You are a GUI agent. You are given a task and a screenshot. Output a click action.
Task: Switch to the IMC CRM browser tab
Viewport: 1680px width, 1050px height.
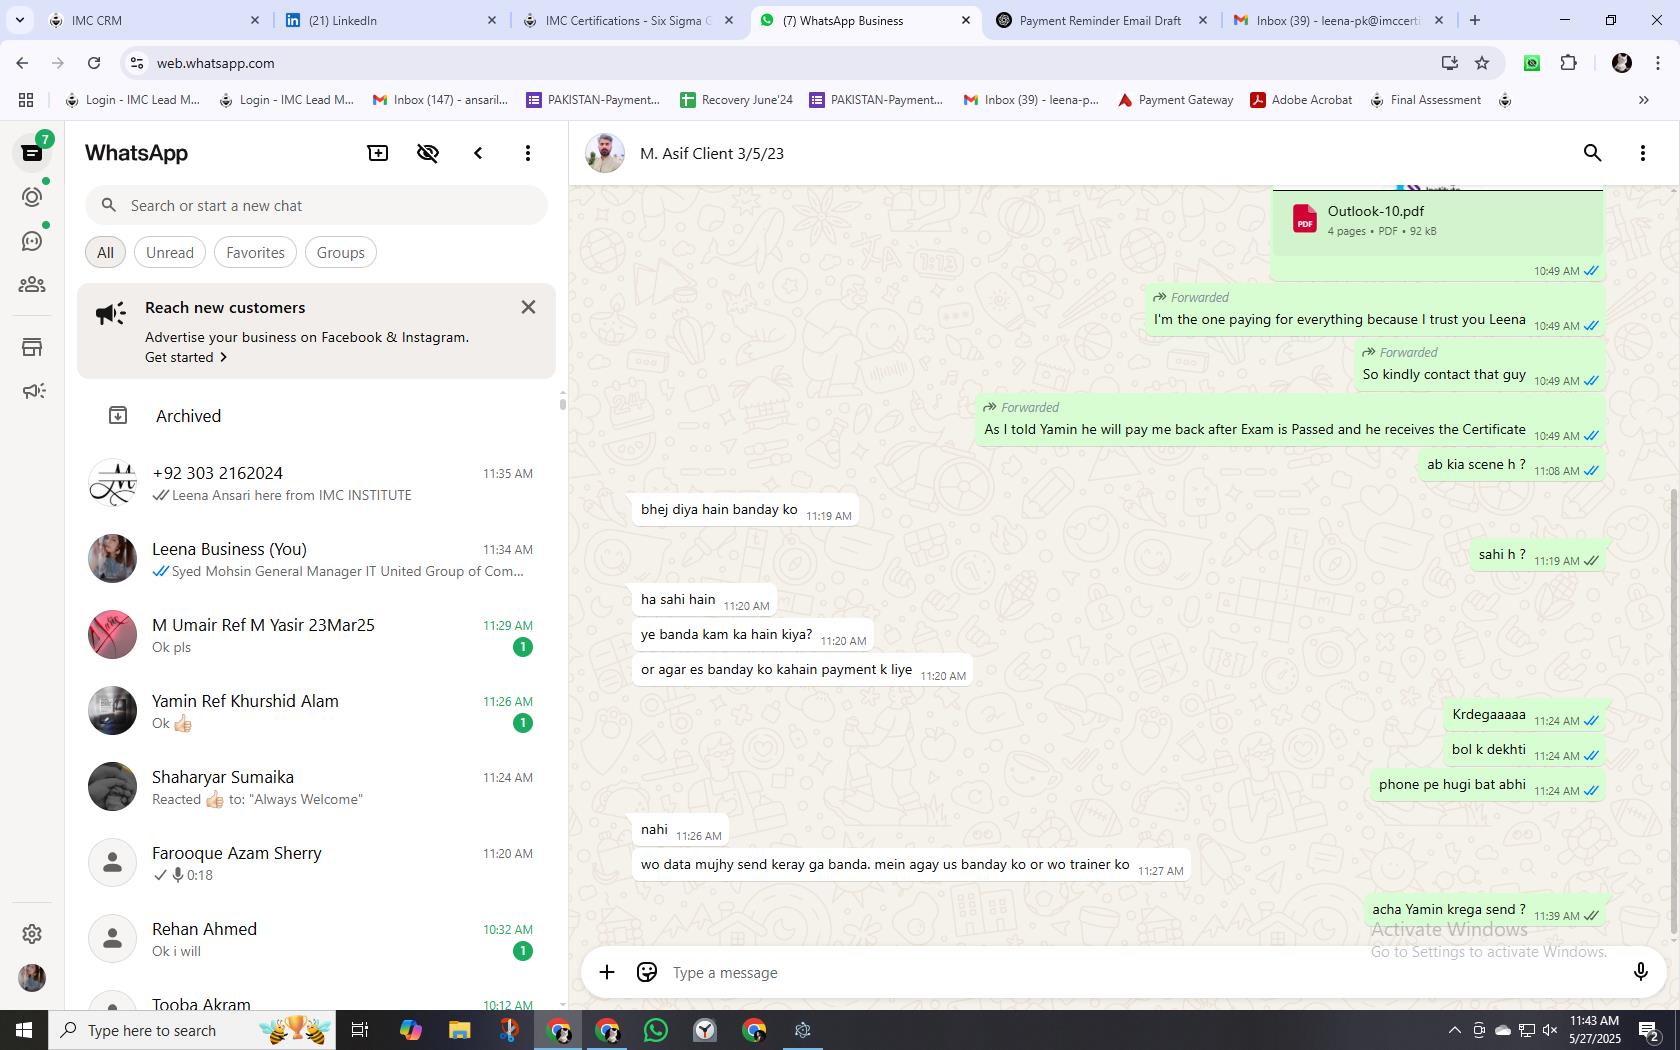pyautogui.click(x=154, y=20)
